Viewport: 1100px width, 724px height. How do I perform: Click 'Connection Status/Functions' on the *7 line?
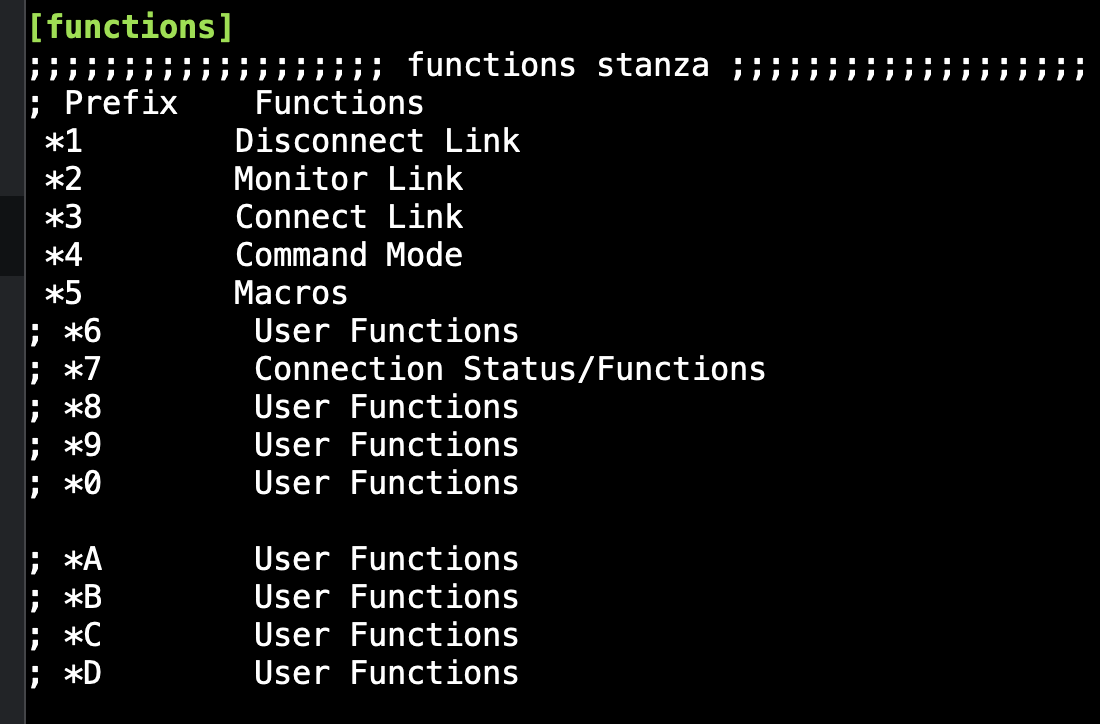(x=509, y=369)
